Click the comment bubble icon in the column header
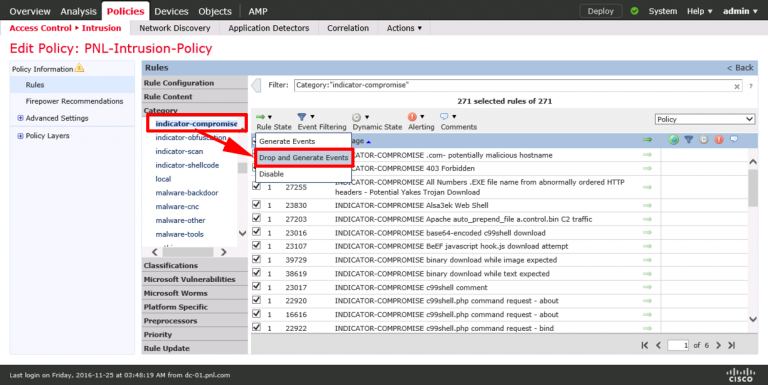This screenshot has width=768, height=385. click(734, 139)
